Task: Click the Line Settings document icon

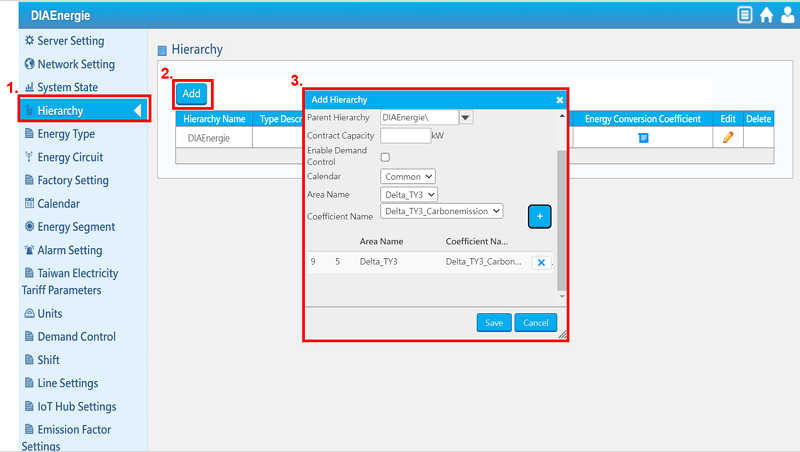Action: [x=30, y=383]
